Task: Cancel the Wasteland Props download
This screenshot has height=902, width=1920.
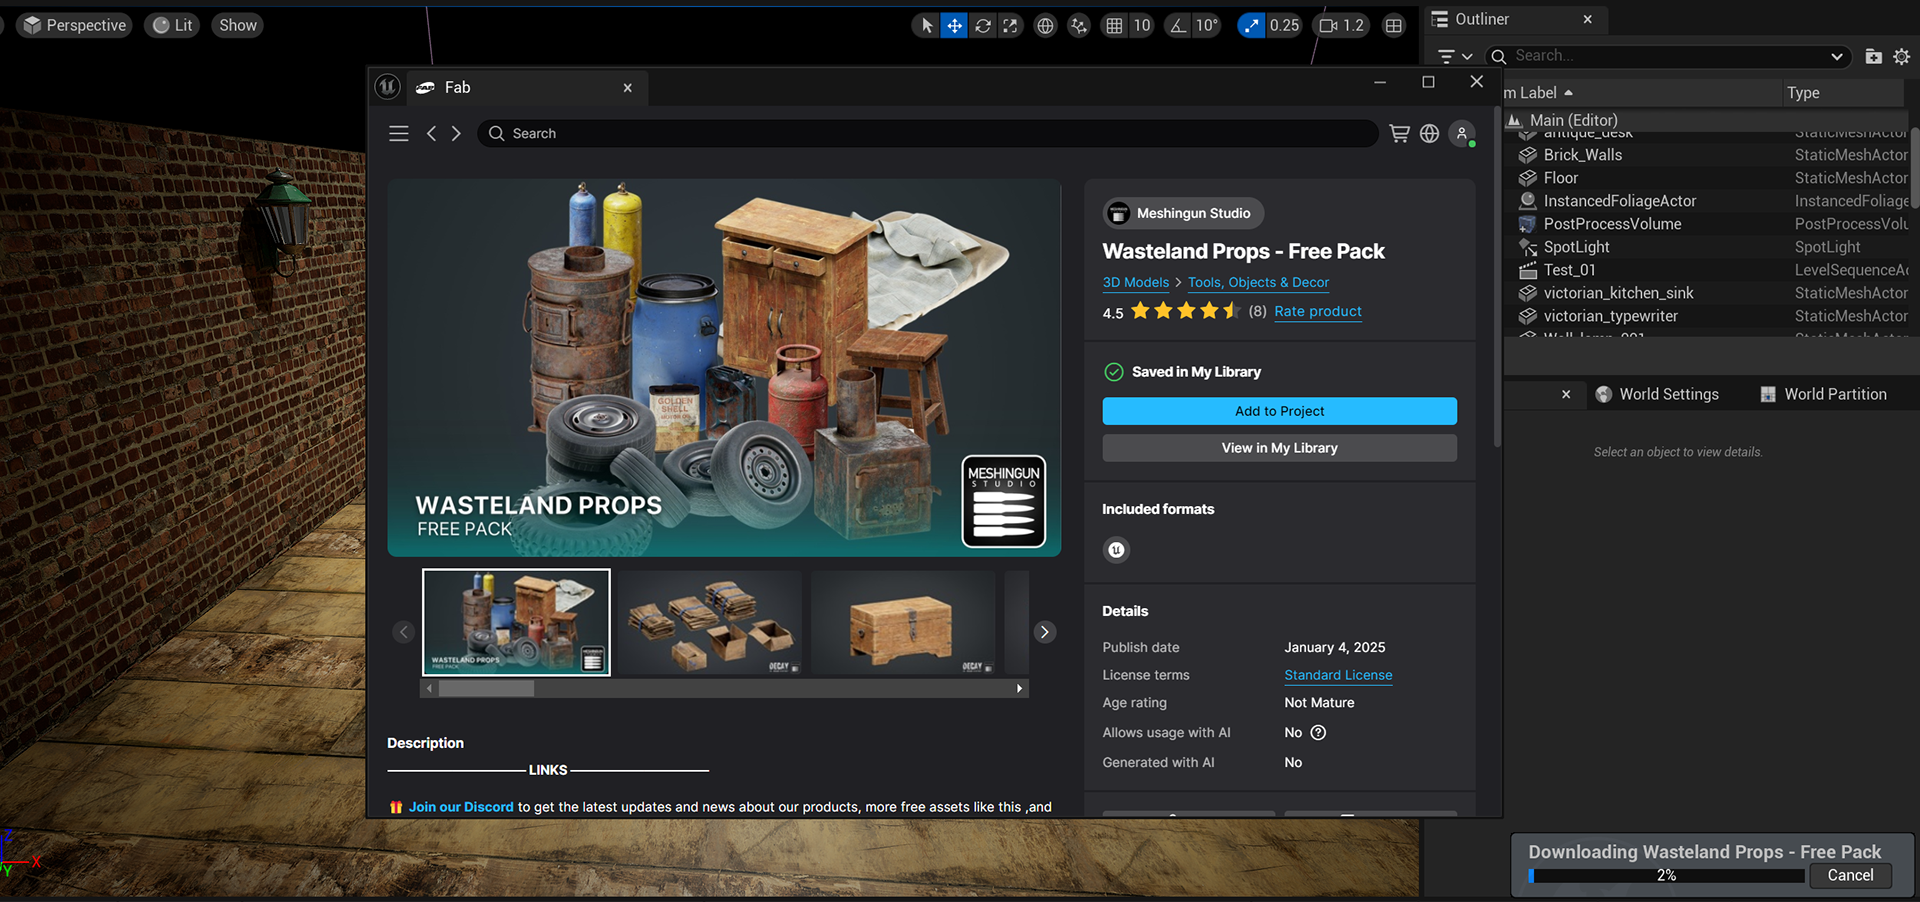Action: click(x=1850, y=875)
